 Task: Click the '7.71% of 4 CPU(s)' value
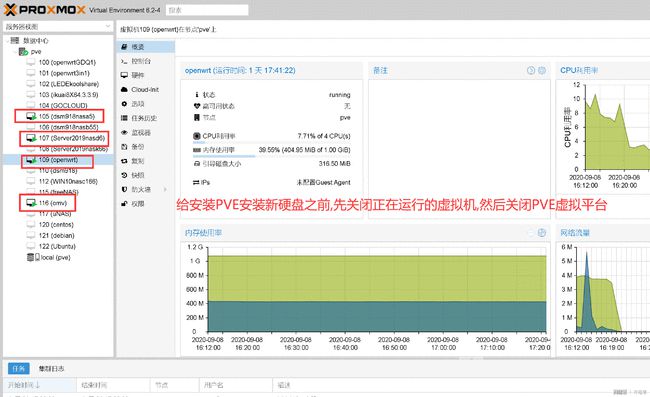click(x=324, y=136)
